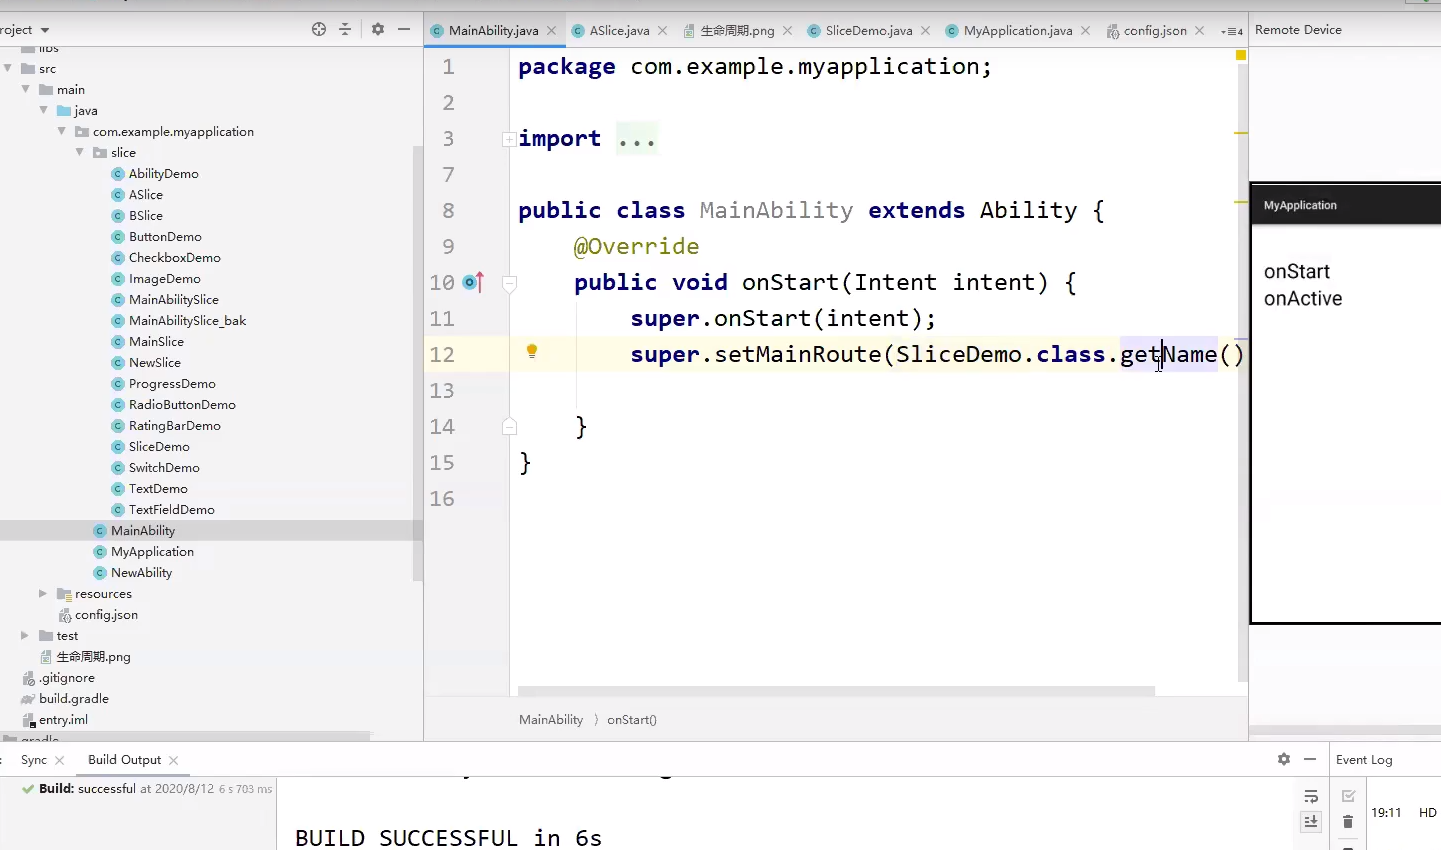The image size is (1441, 850).
Task: Close the config.json tab
Action: click(x=1200, y=31)
